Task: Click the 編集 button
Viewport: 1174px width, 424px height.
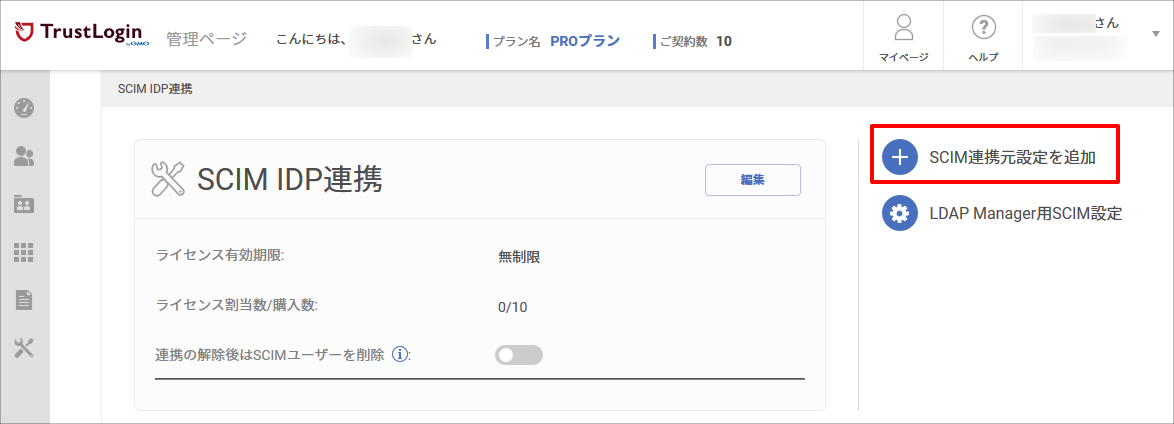Action: pyautogui.click(x=752, y=180)
